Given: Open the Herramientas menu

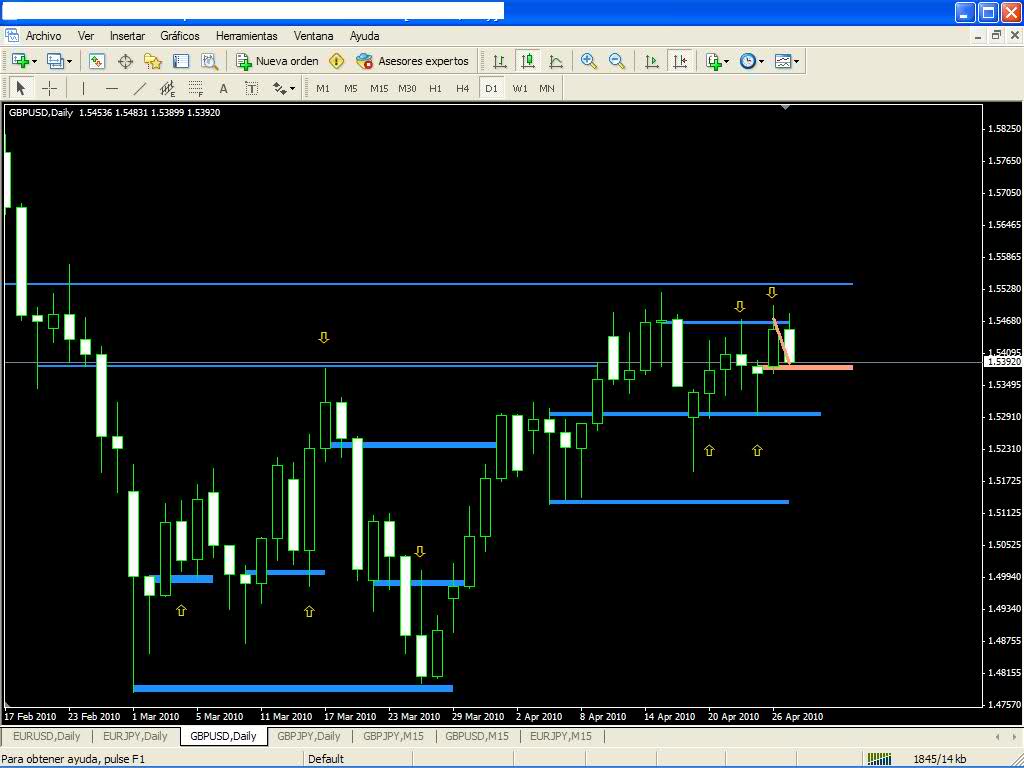Looking at the screenshot, I should [x=246, y=36].
